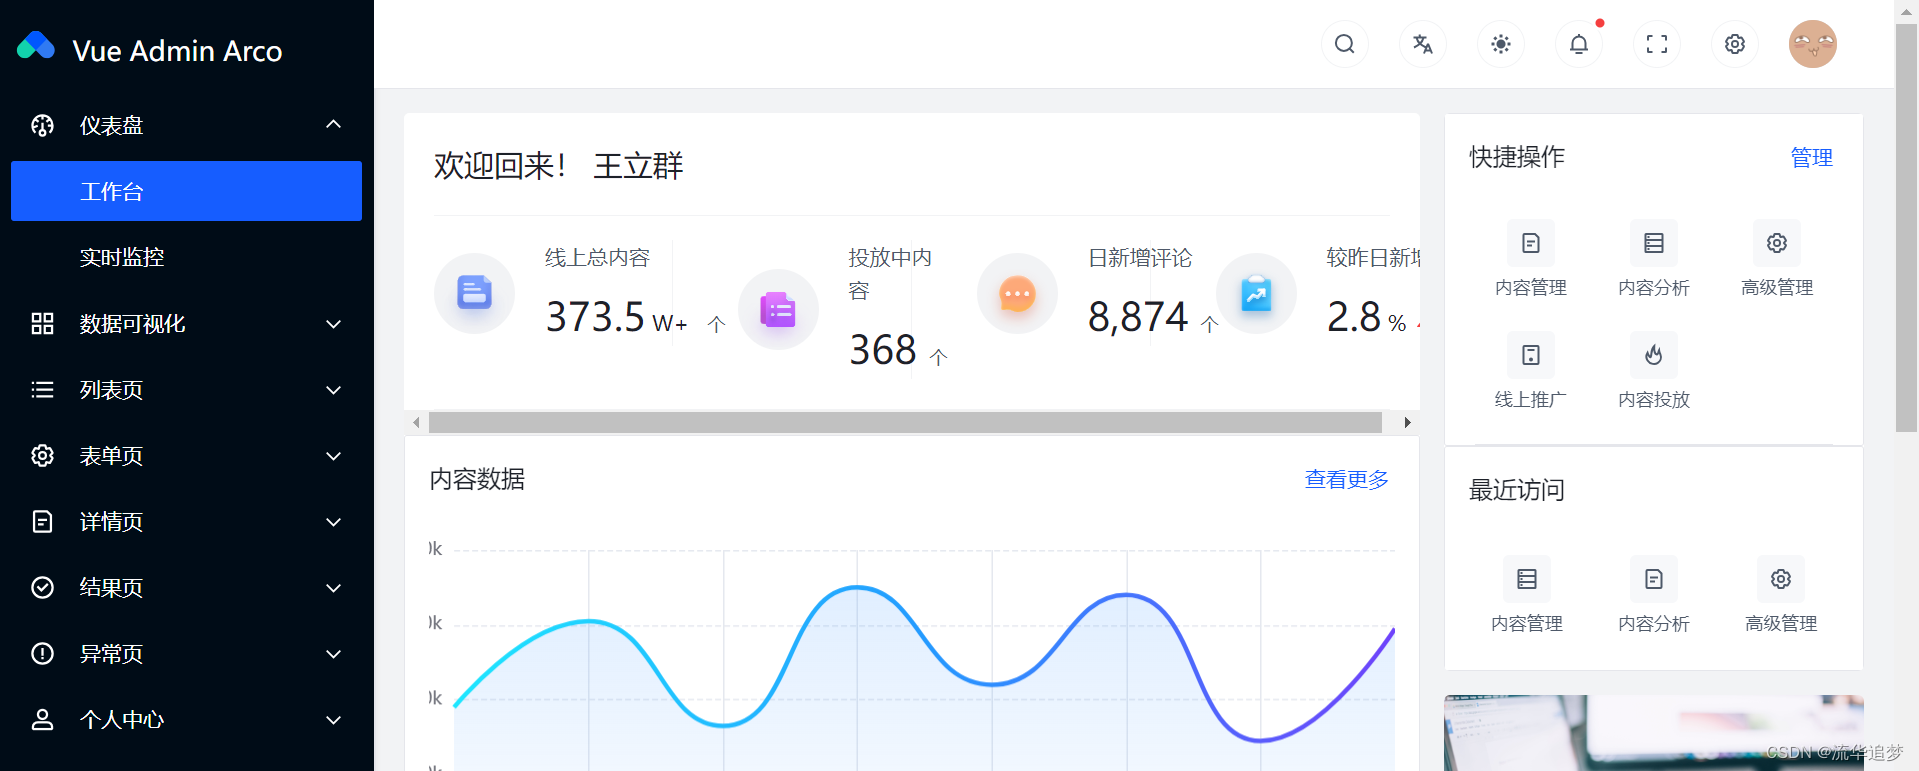Expand the 结果页 menu chevron

tap(334, 588)
